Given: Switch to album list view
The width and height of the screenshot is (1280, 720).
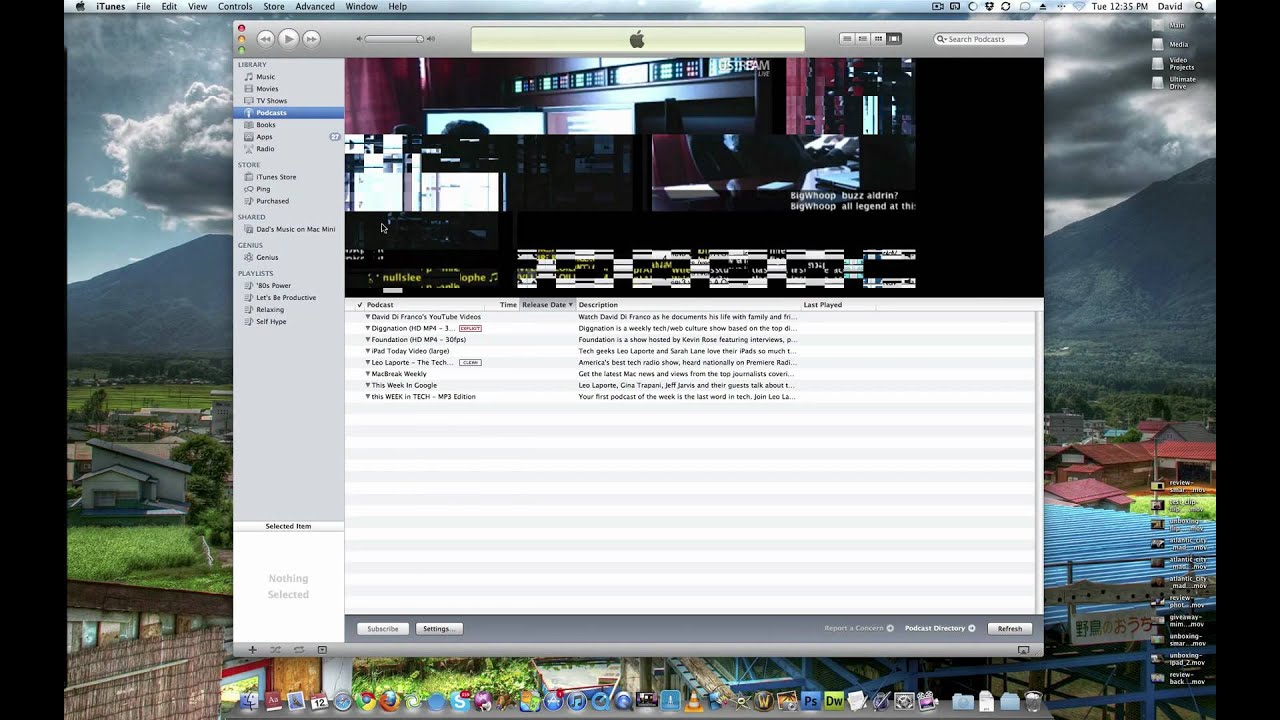Looking at the screenshot, I should (x=862, y=39).
